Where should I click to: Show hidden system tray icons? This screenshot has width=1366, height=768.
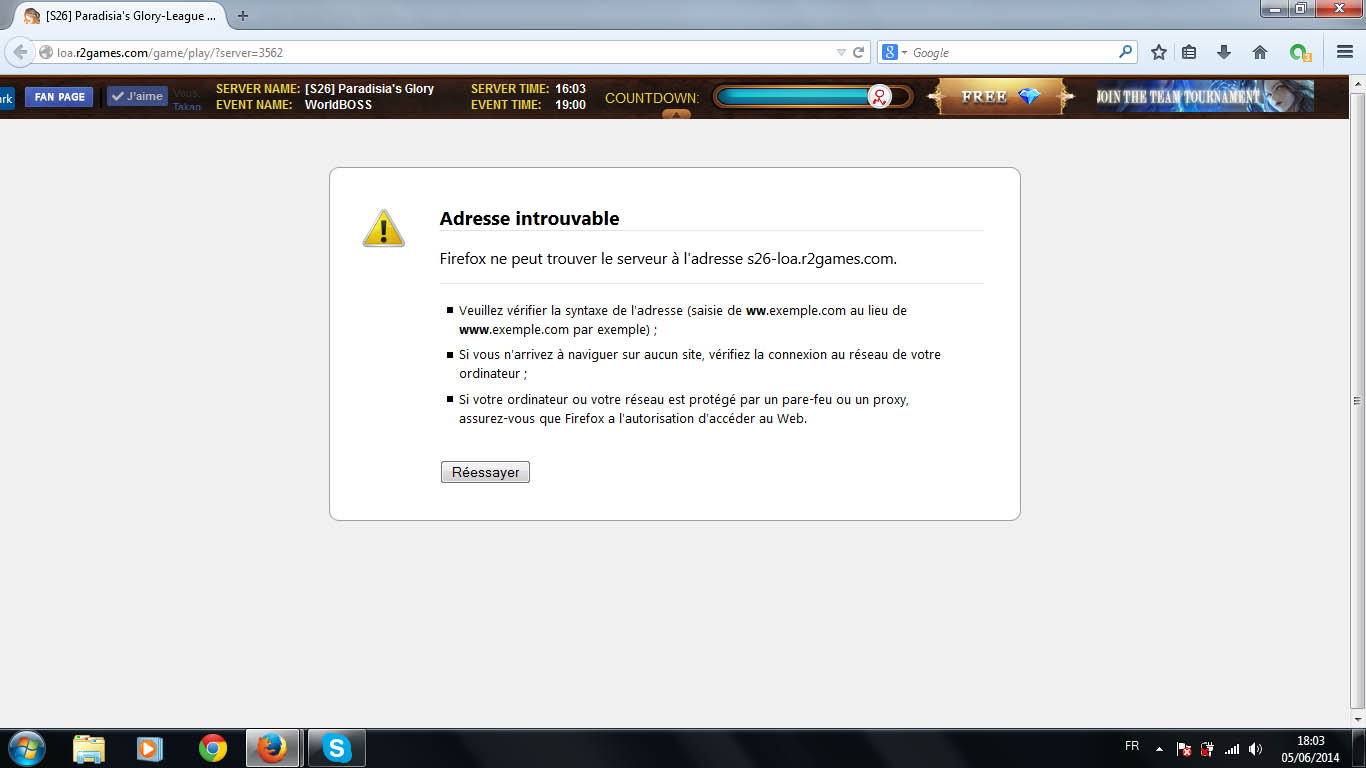[1159, 748]
